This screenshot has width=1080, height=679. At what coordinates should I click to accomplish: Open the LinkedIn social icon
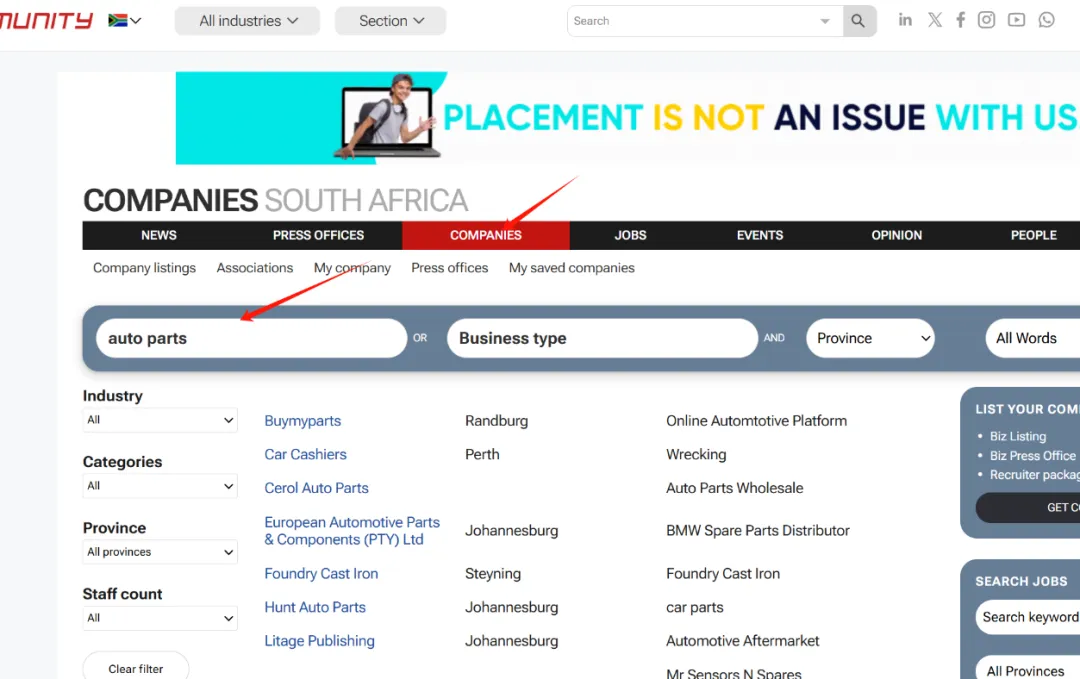point(905,20)
